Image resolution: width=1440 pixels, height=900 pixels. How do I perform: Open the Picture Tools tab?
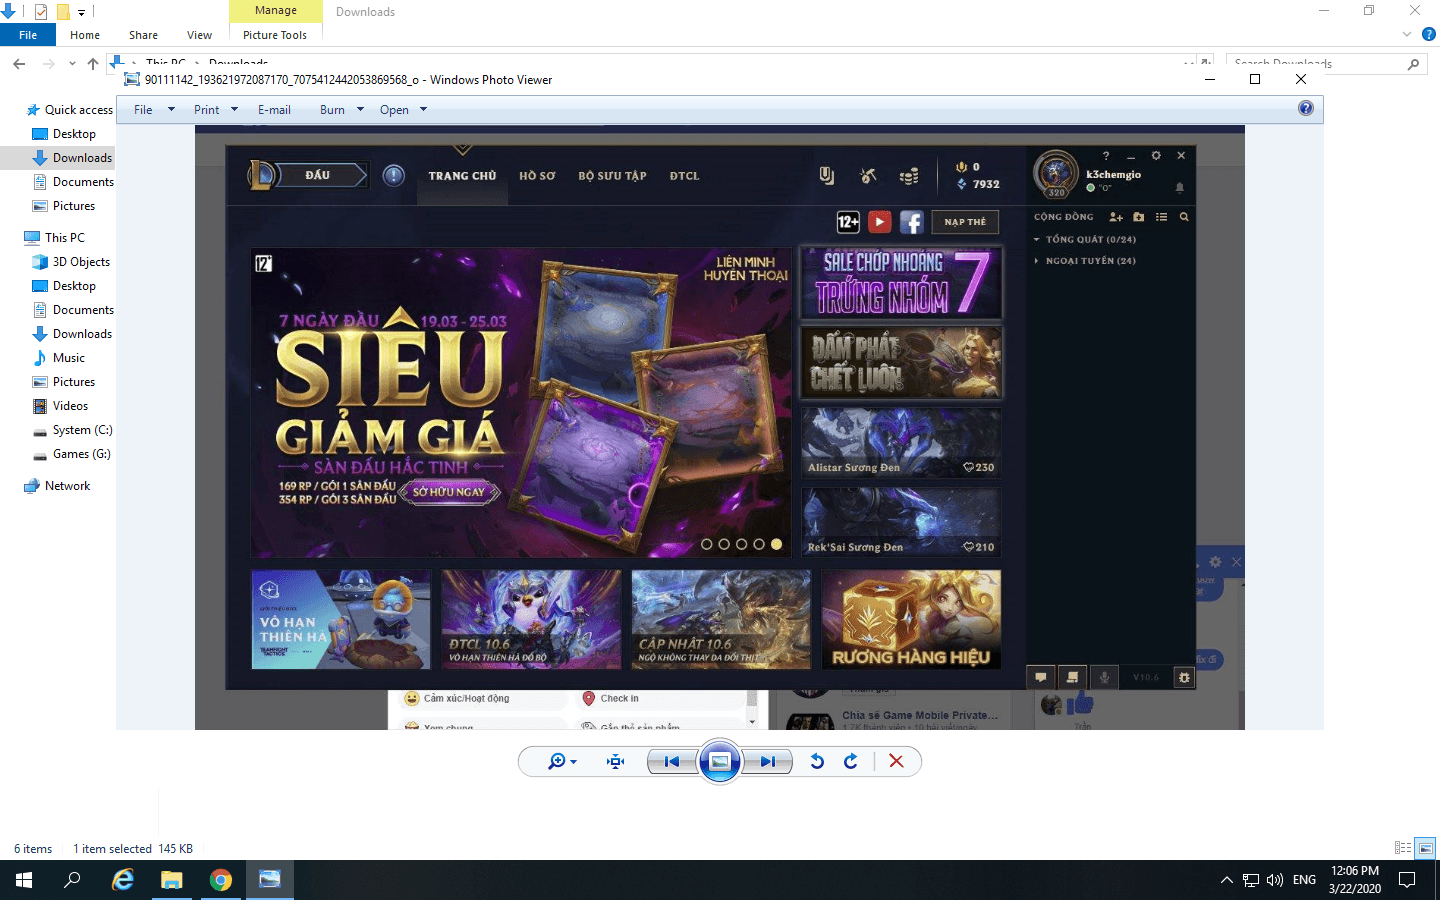click(275, 35)
